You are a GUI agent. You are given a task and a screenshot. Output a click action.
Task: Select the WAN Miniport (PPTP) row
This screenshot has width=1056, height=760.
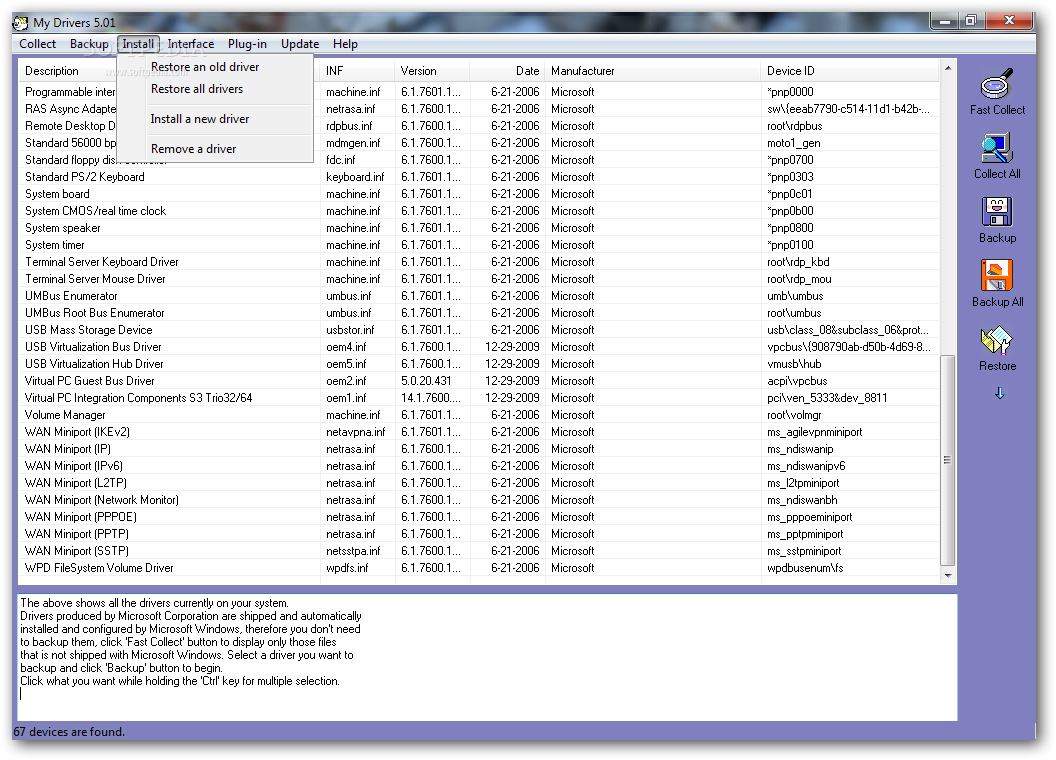[479, 534]
